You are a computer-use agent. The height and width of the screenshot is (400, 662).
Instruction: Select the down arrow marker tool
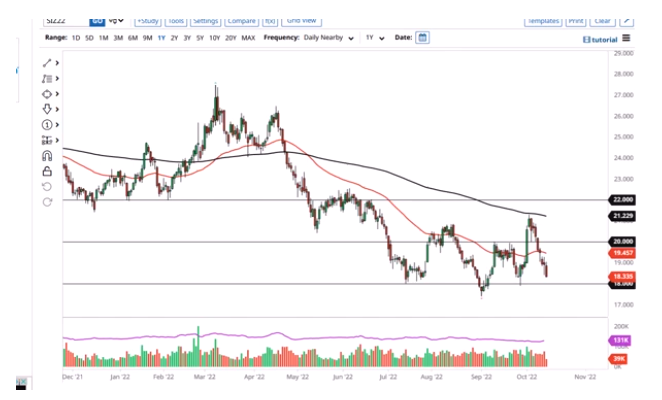click(x=47, y=109)
